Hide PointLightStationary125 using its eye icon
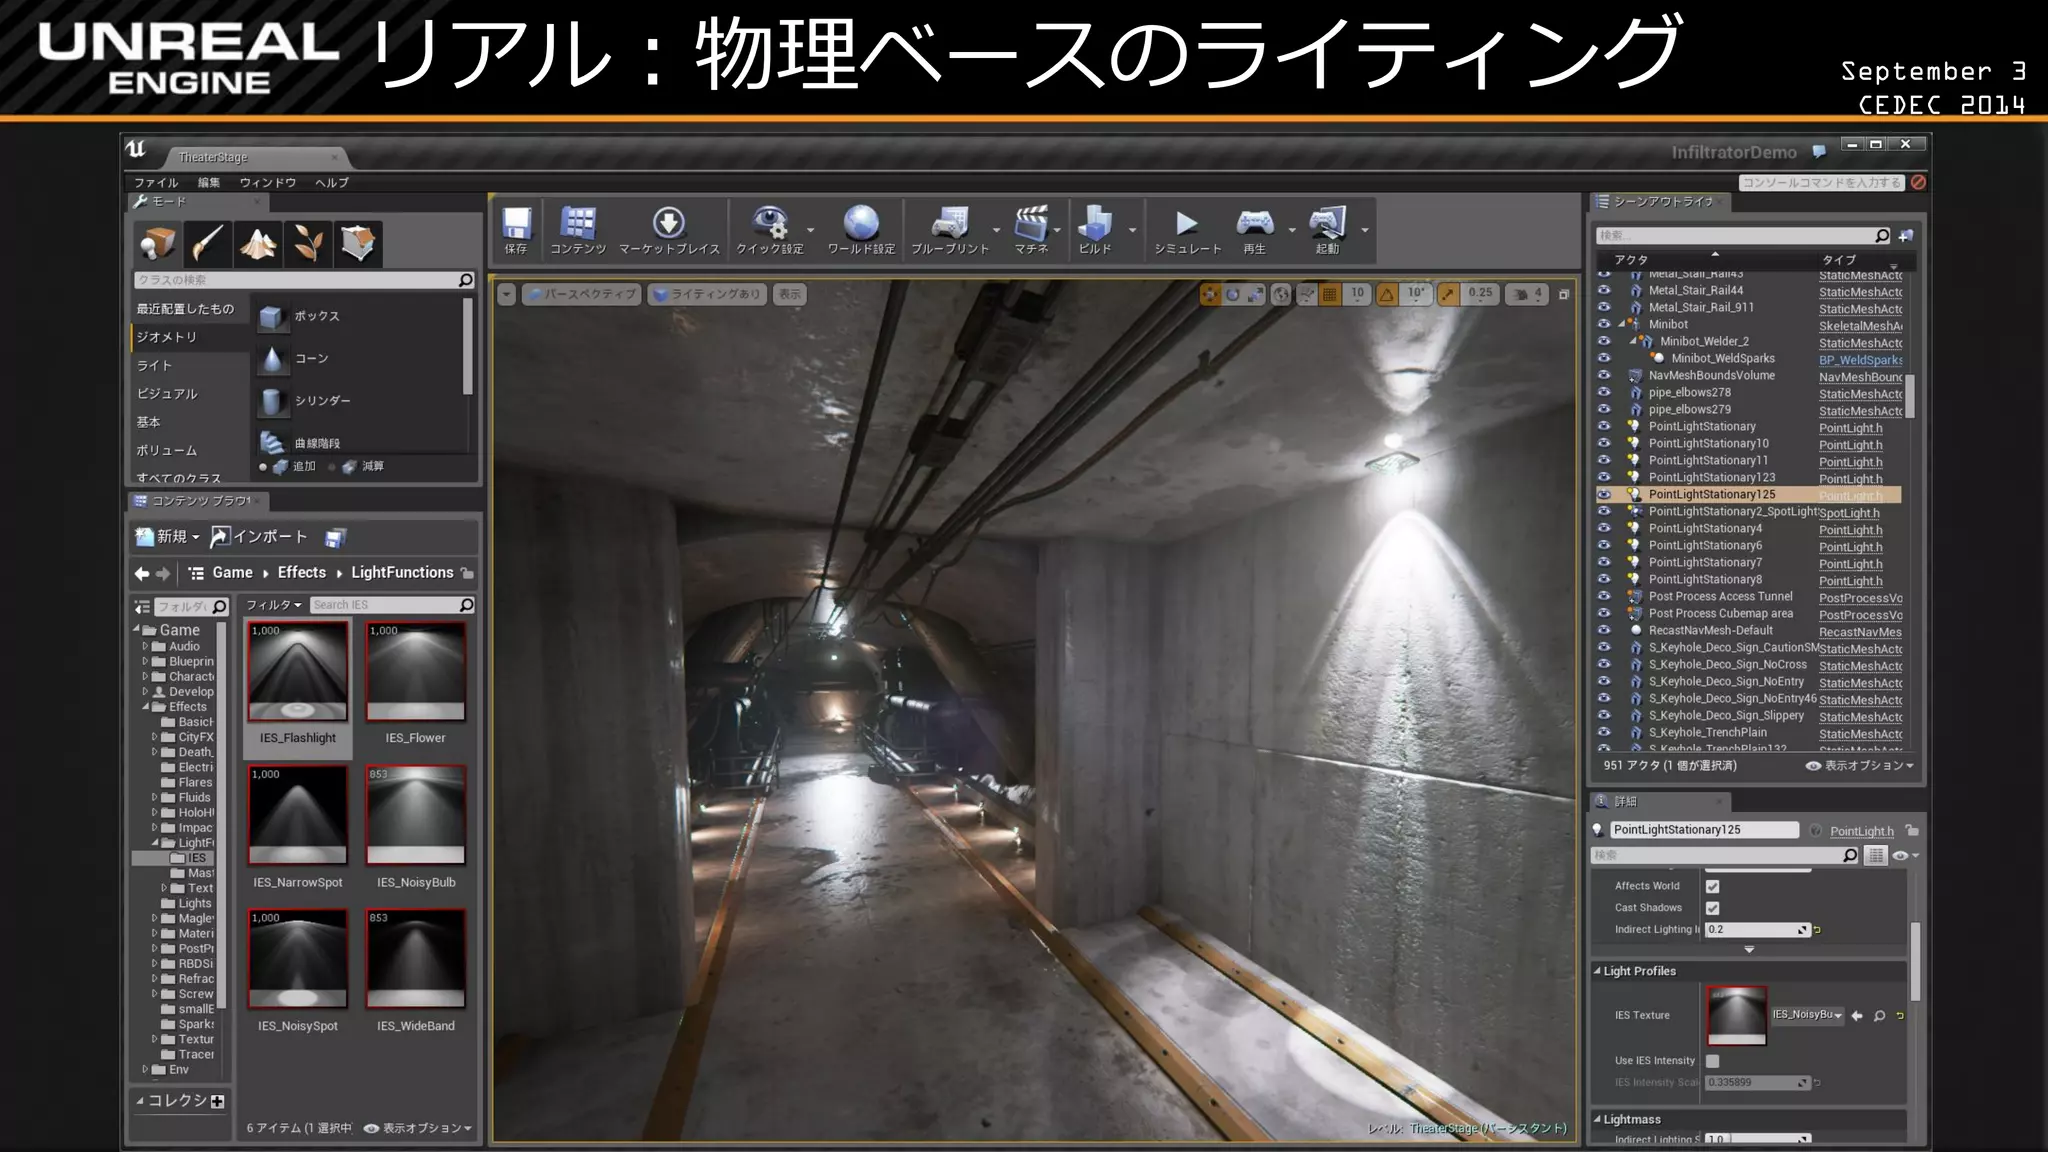2048x1152 pixels. [1604, 495]
